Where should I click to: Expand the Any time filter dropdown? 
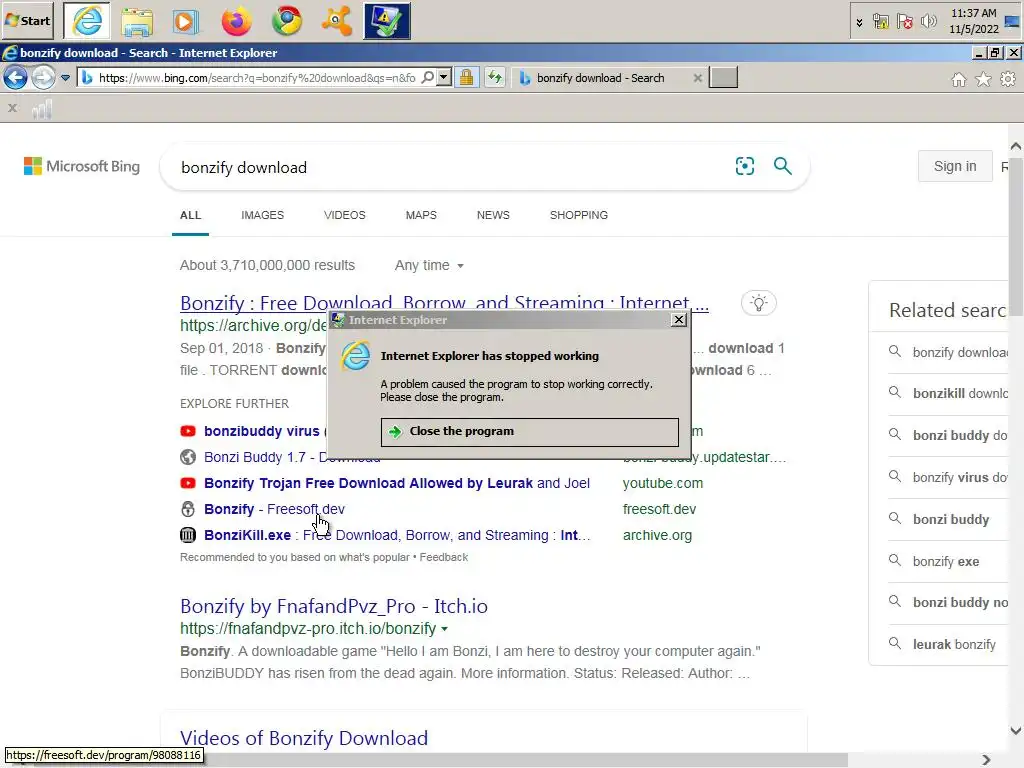429,265
